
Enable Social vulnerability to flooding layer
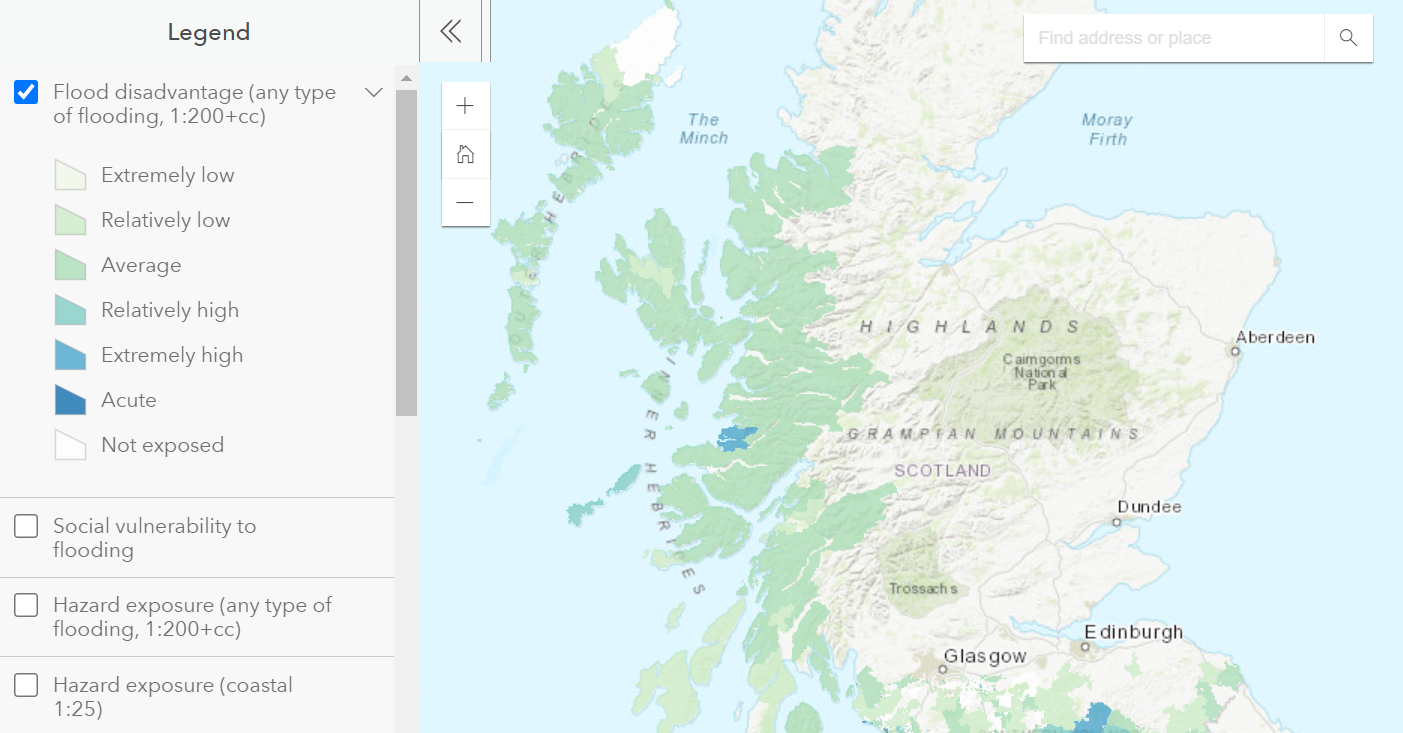26,526
